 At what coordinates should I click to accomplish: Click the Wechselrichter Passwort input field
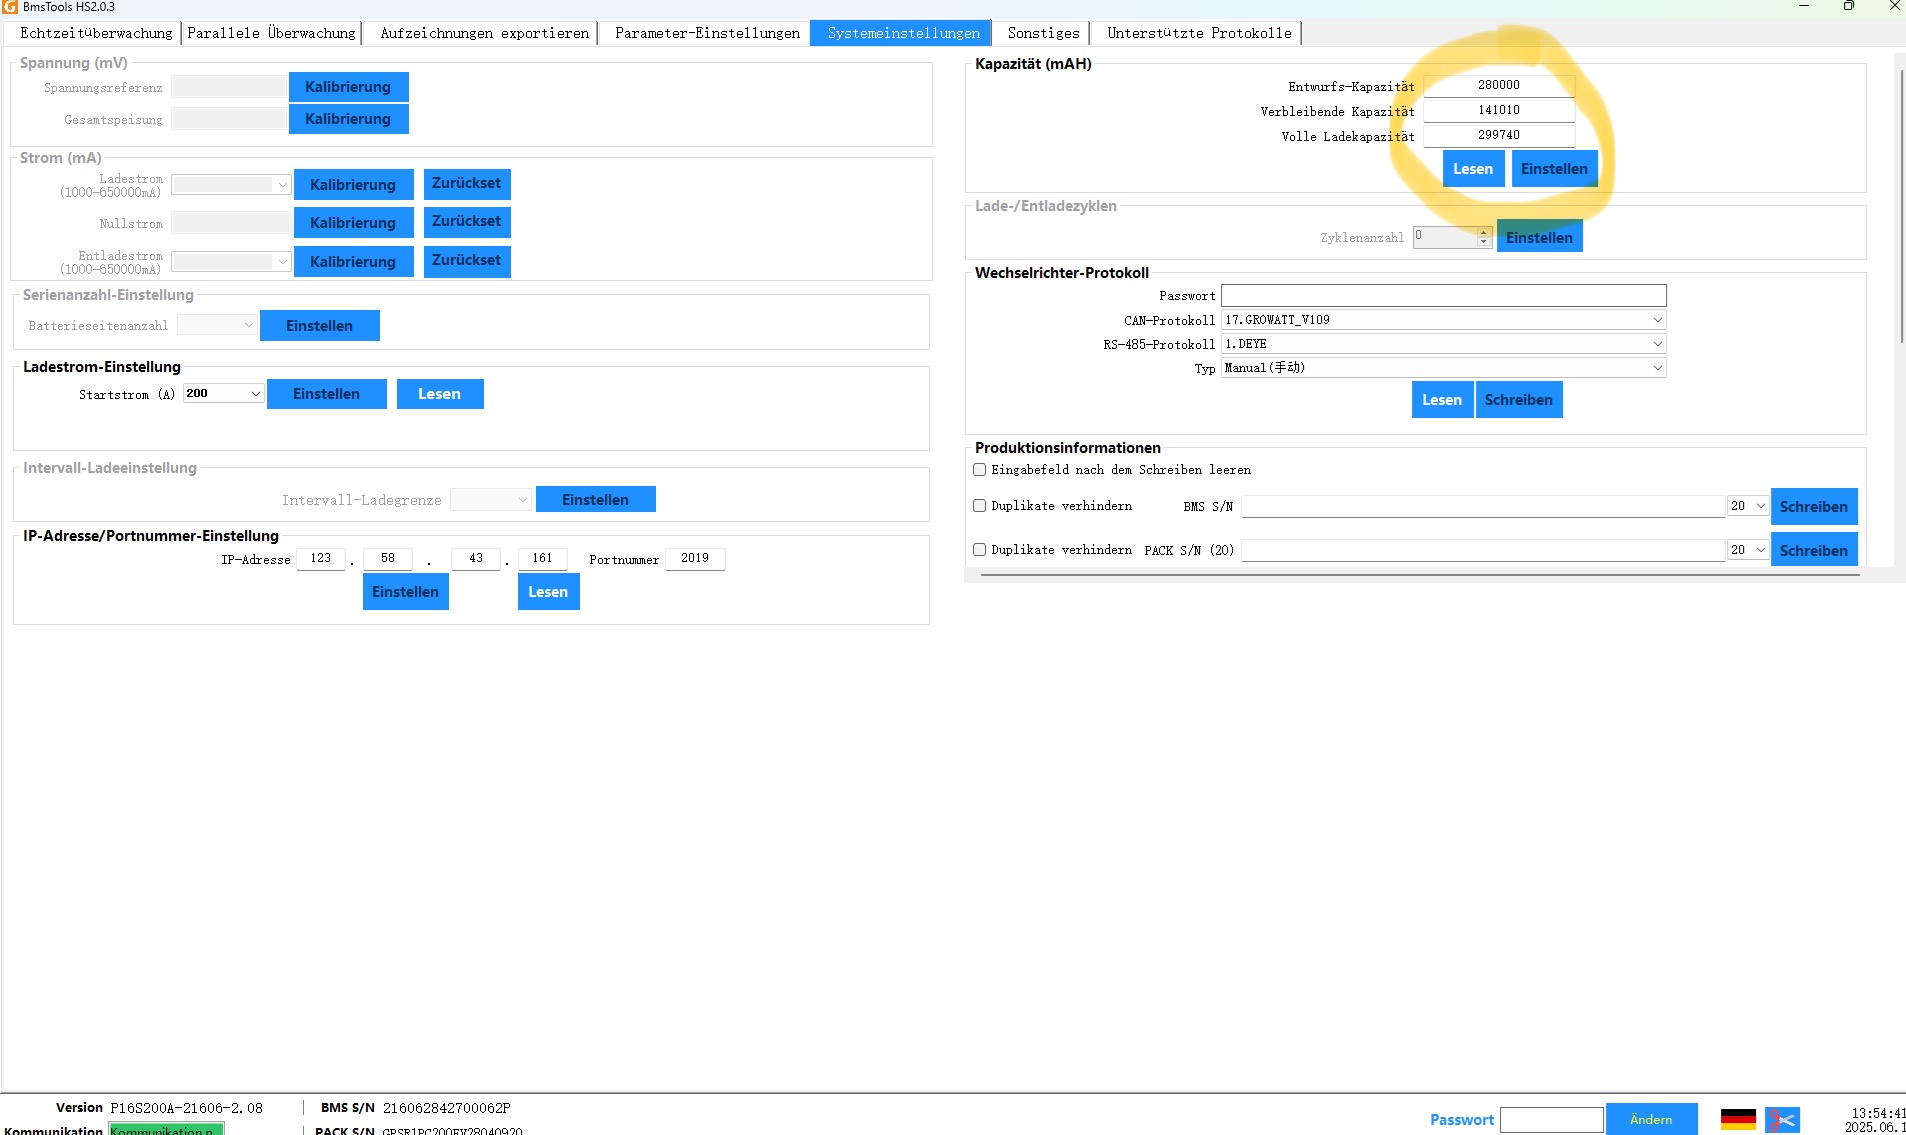click(1443, 296)
